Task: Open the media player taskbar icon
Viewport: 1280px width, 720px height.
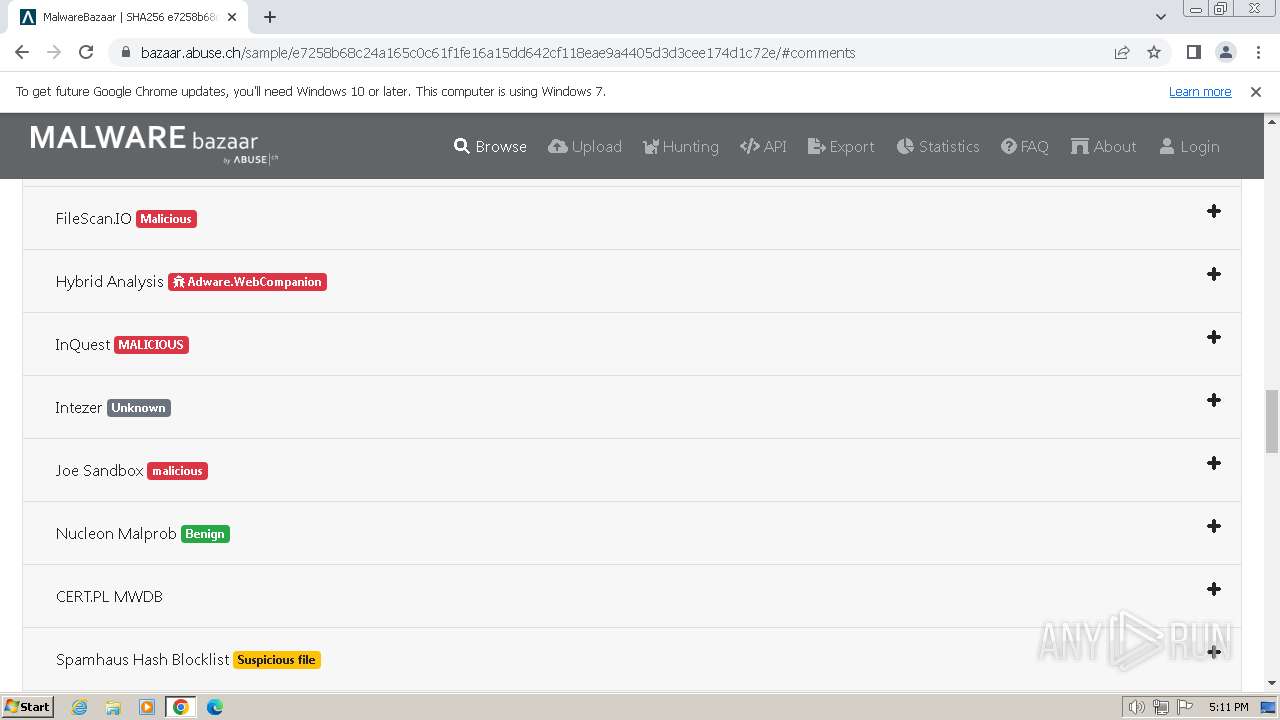Action: pos(147,707)
